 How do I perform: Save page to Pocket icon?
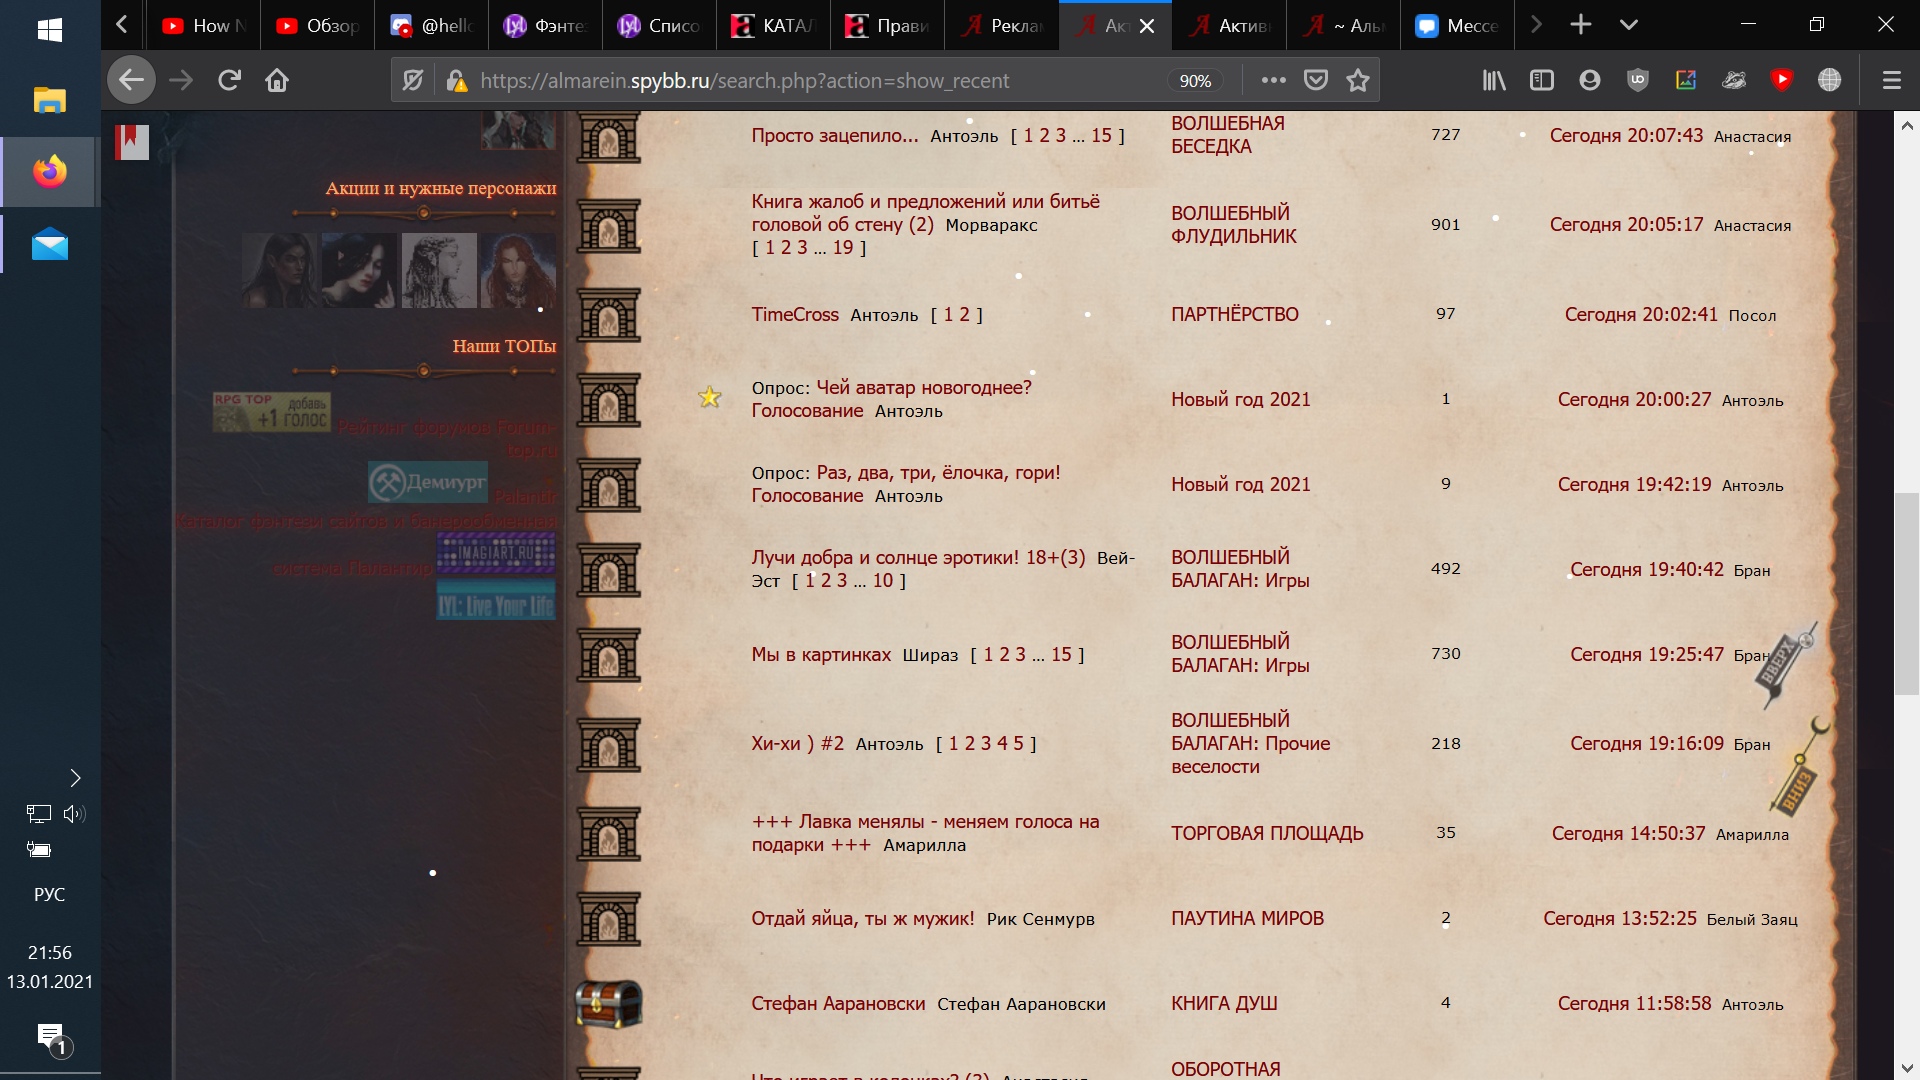1315,80
